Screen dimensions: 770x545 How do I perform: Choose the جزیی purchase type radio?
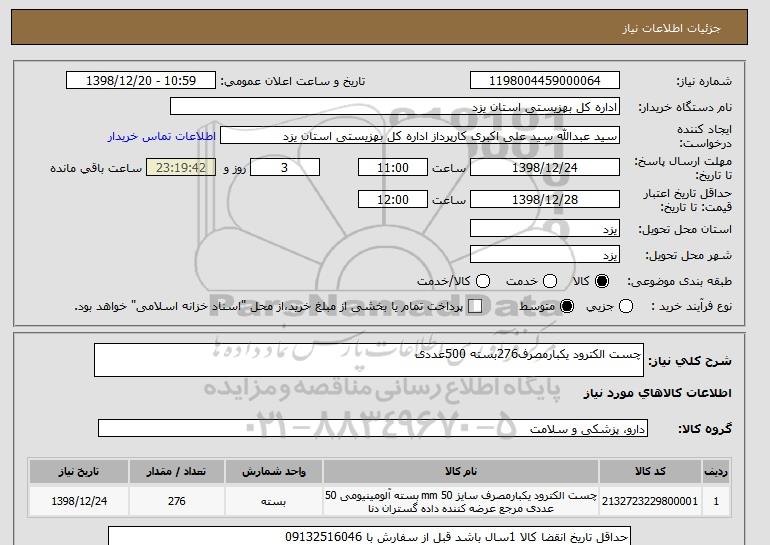pos(626,306)
